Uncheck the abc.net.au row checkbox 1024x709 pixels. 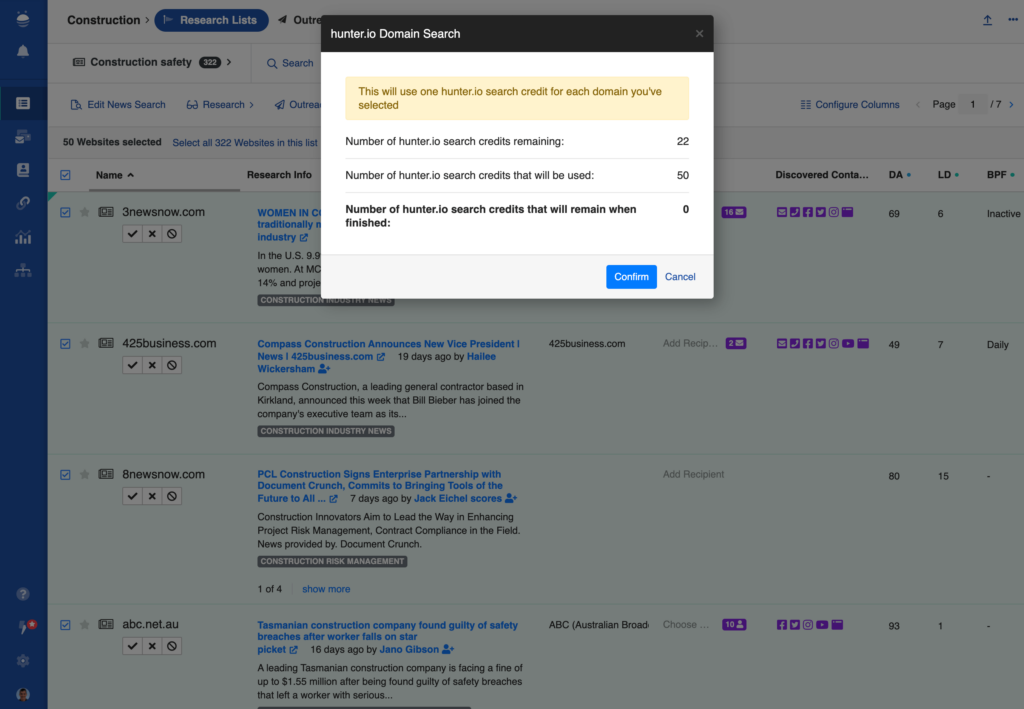[65, 625]
